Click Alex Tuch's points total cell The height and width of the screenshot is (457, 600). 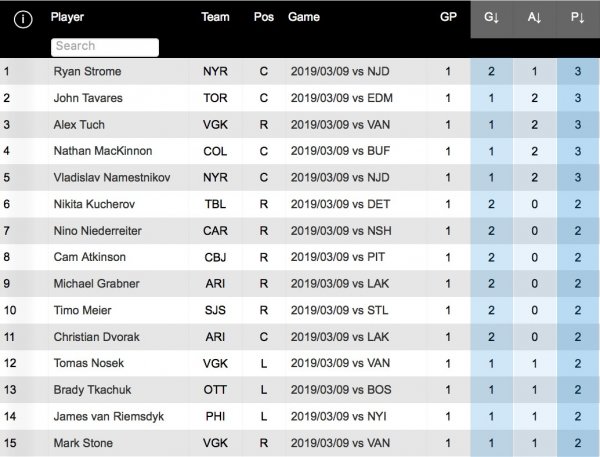tap(577, 125)
